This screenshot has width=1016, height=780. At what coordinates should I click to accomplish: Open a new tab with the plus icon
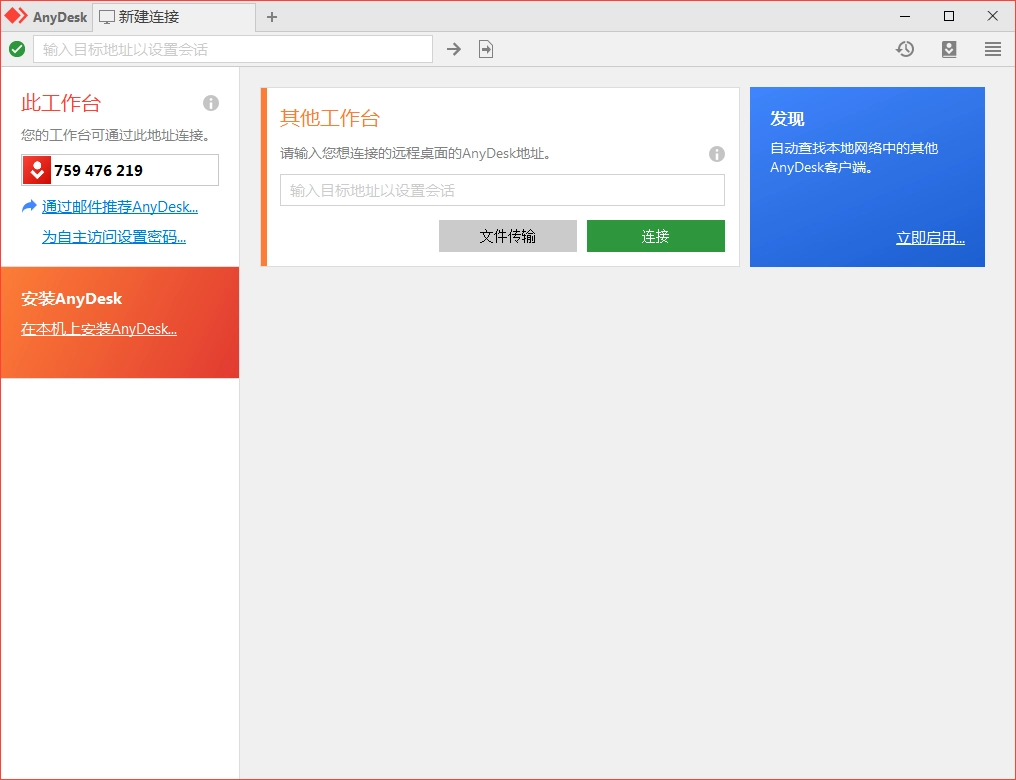tap(271, 16)
